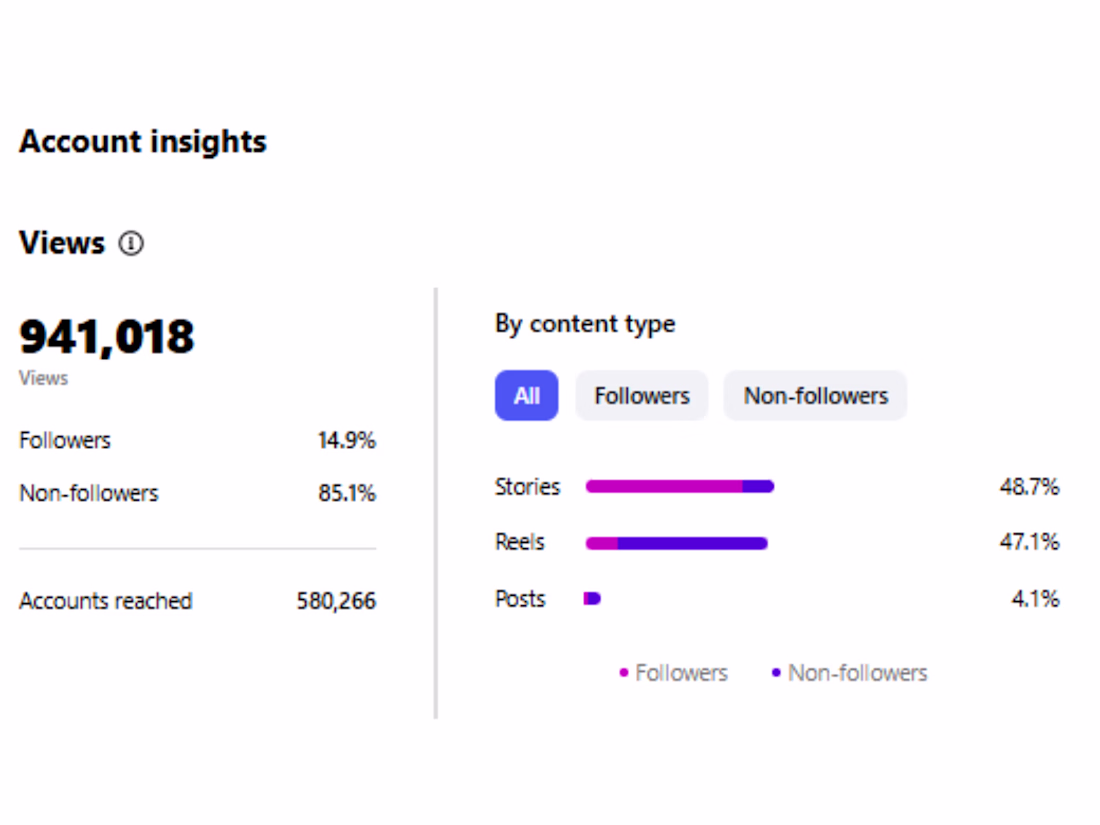The width and height of the screenshot is (1100, 825).
Task: Click the Followers 14.9% row label
Action: (x=65, y=440)
